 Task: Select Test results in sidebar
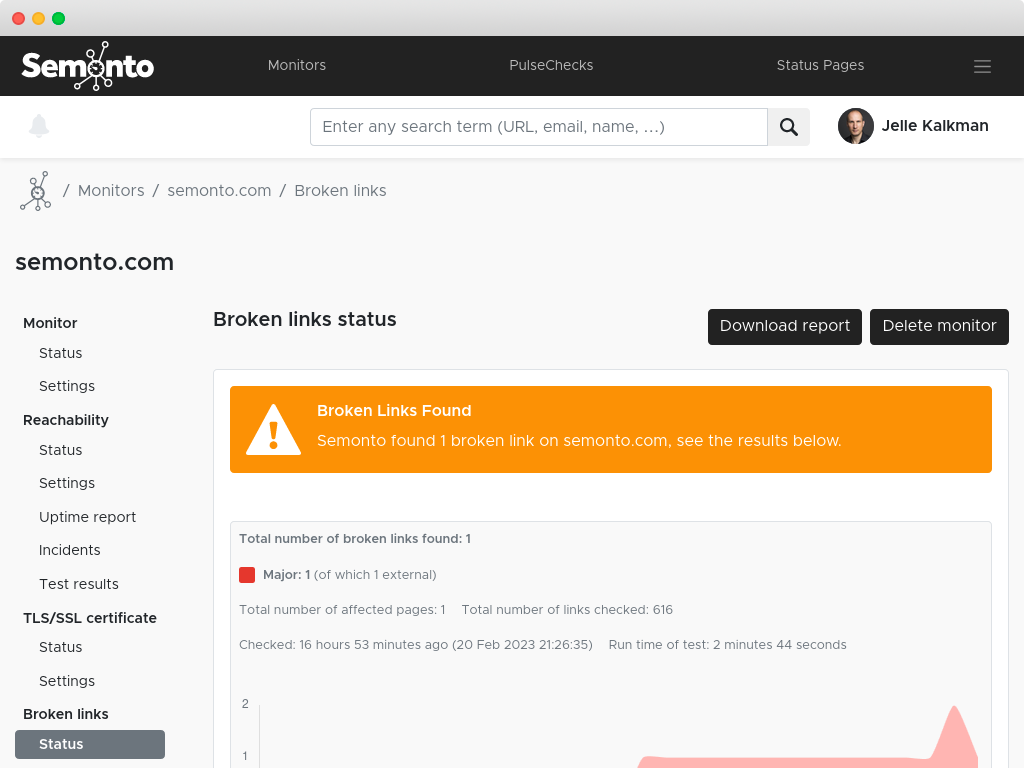tap(78, 584)
